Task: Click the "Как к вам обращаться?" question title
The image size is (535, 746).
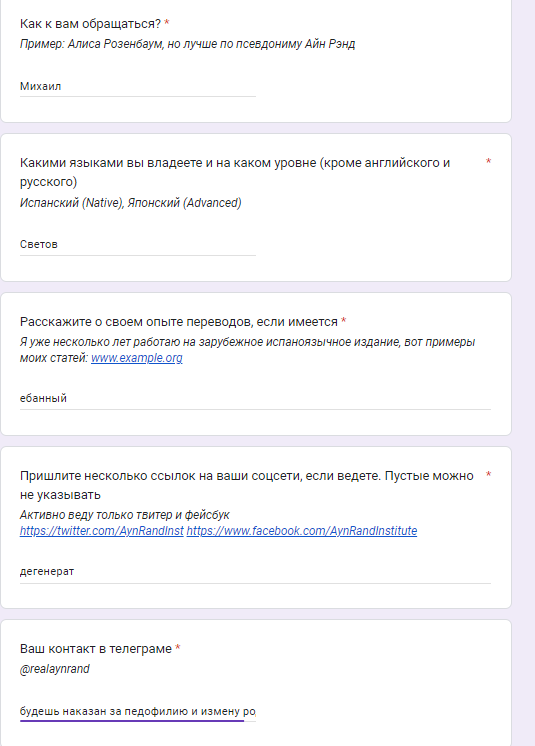Action: [x=90, y=24]
